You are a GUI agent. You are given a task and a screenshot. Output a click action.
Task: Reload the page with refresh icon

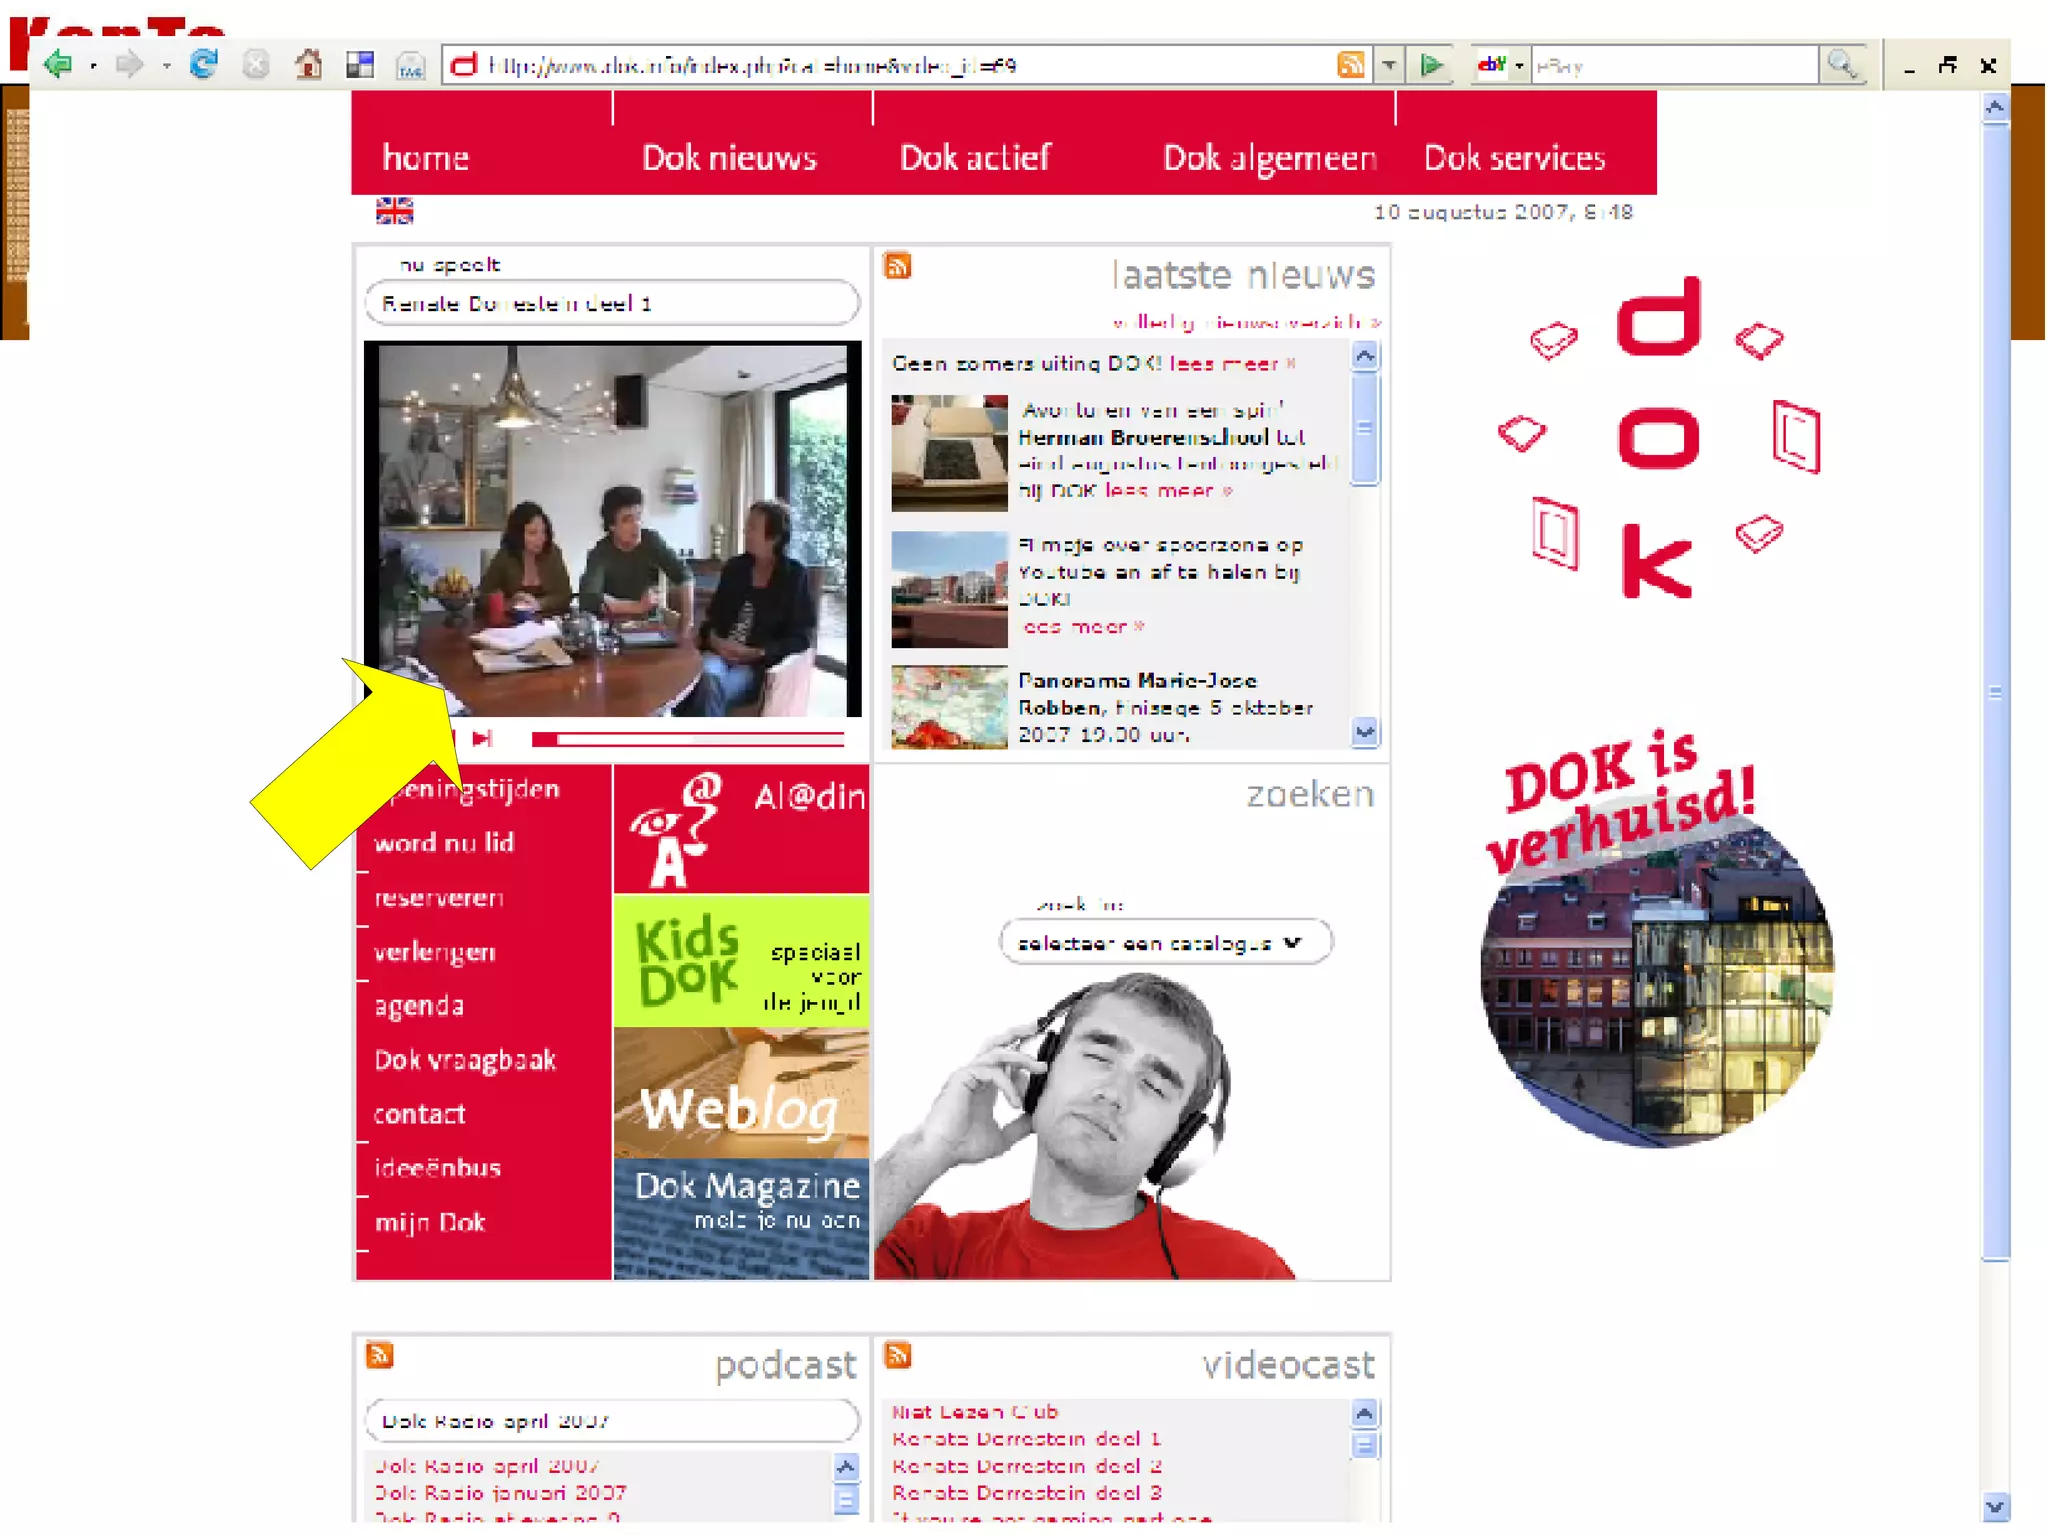[204, 65]
